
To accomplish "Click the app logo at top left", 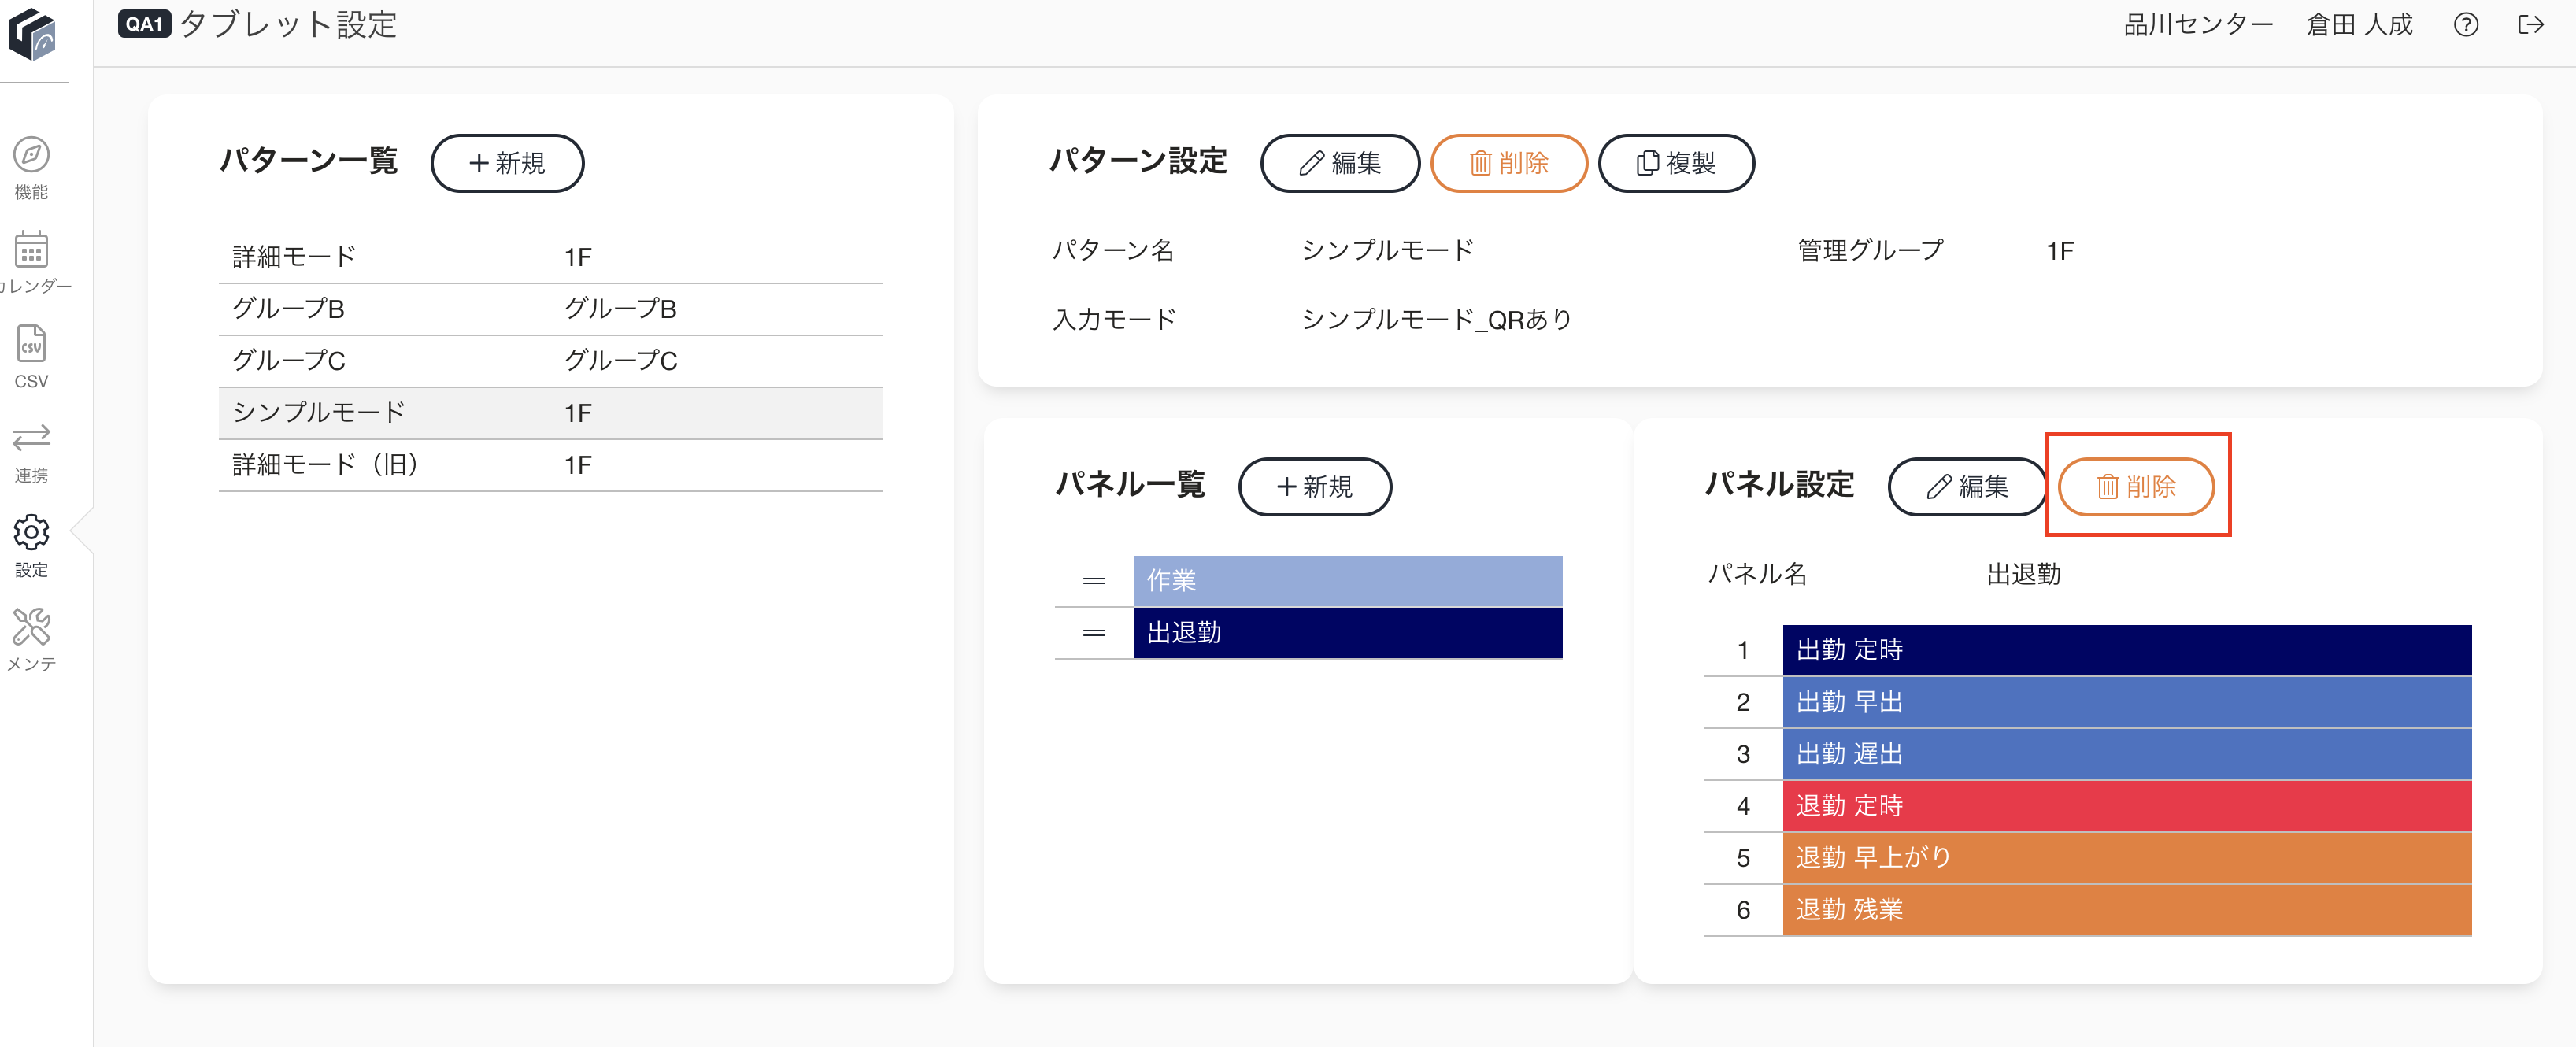I will (32, 35).
